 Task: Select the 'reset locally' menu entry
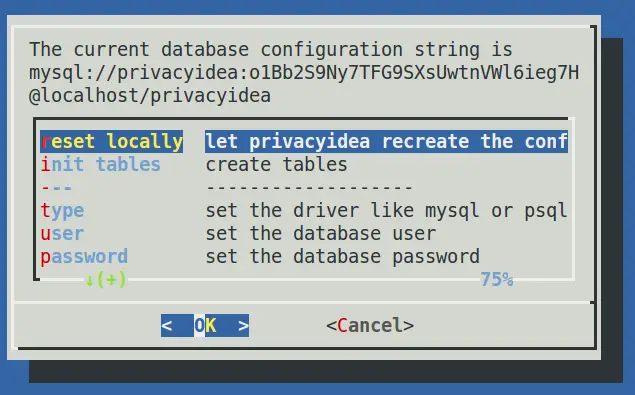click(112, 141)
